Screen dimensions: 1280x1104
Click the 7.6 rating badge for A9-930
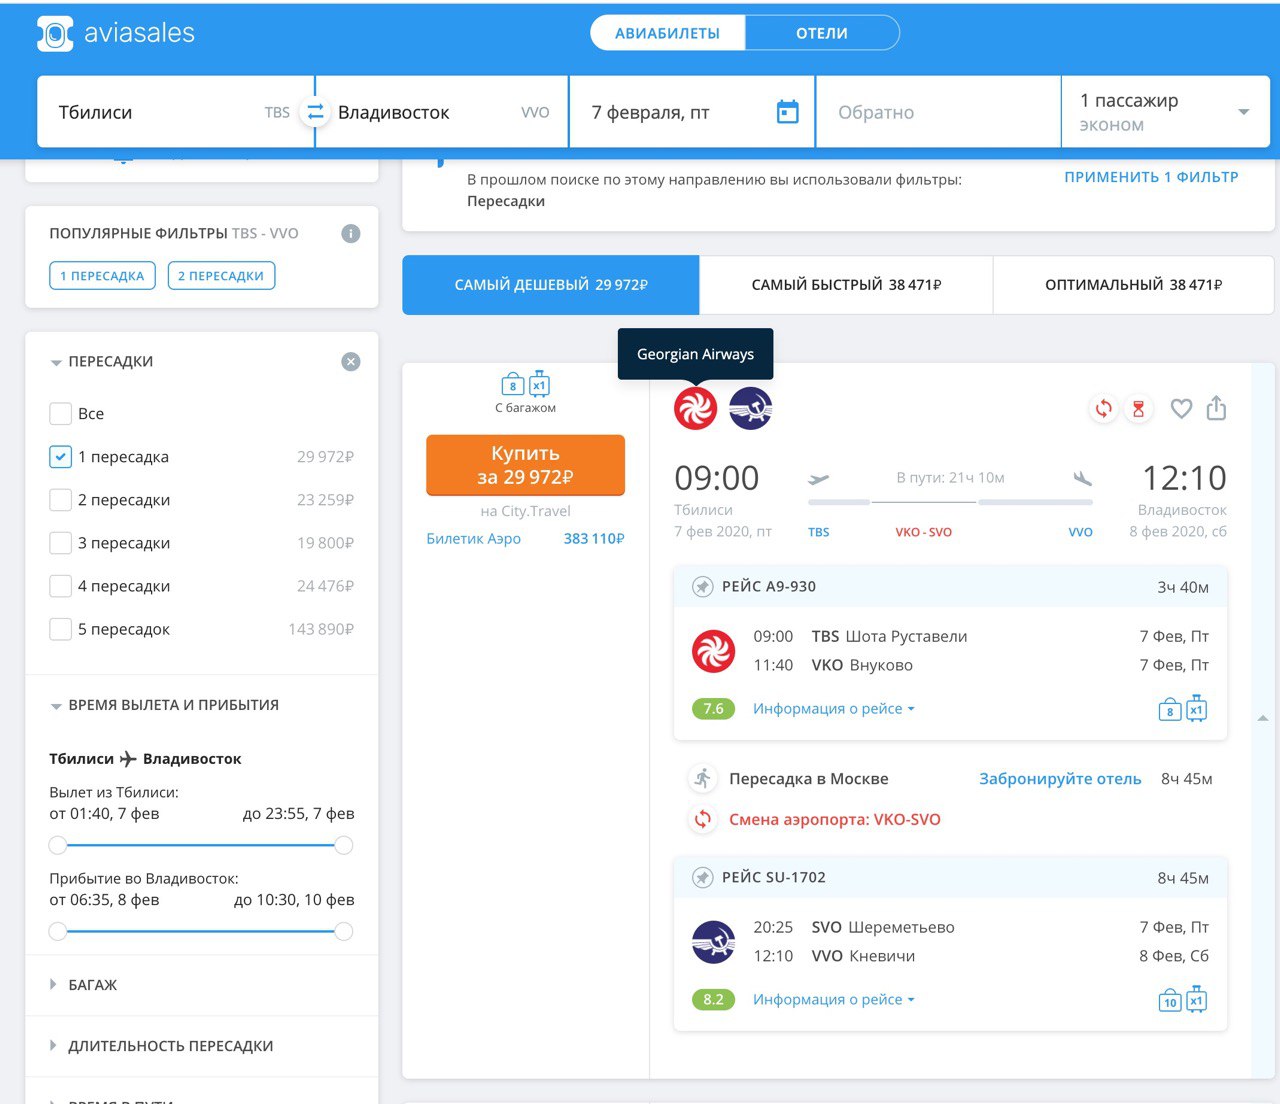(x=713, y=709)
